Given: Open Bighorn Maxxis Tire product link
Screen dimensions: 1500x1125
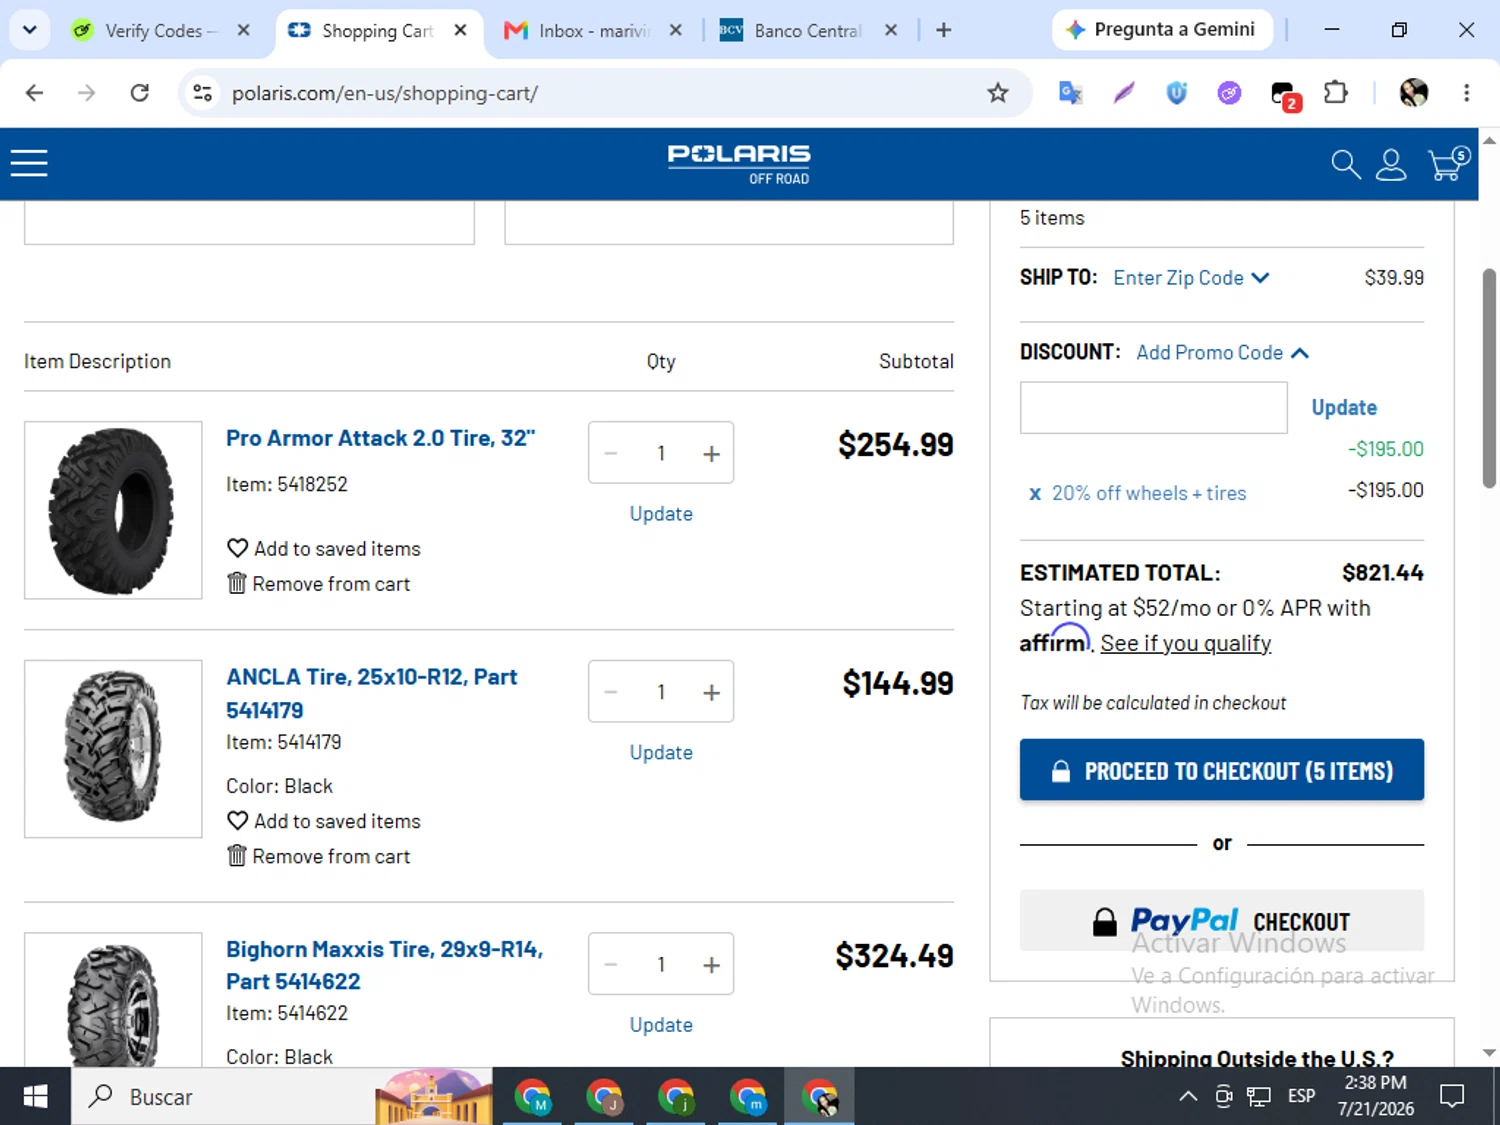Looking at the screenshot, I should (x=384, y=965).
